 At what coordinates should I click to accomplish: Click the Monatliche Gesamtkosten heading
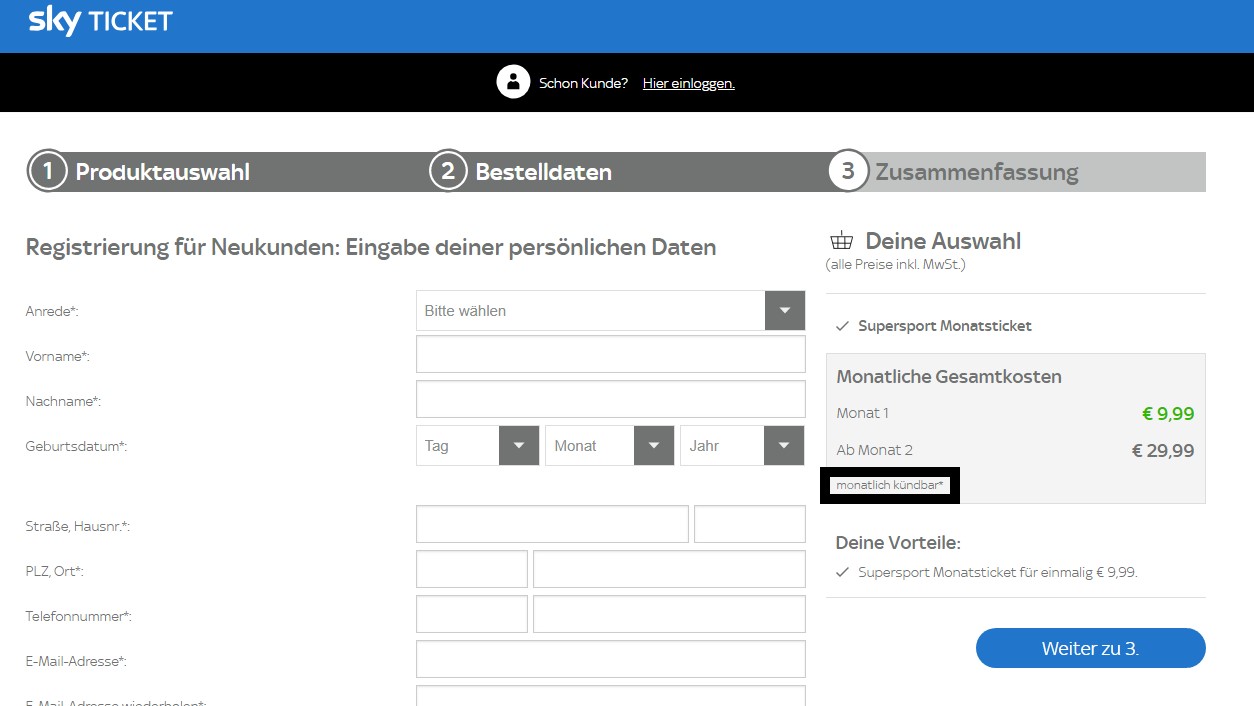(949, 377)
